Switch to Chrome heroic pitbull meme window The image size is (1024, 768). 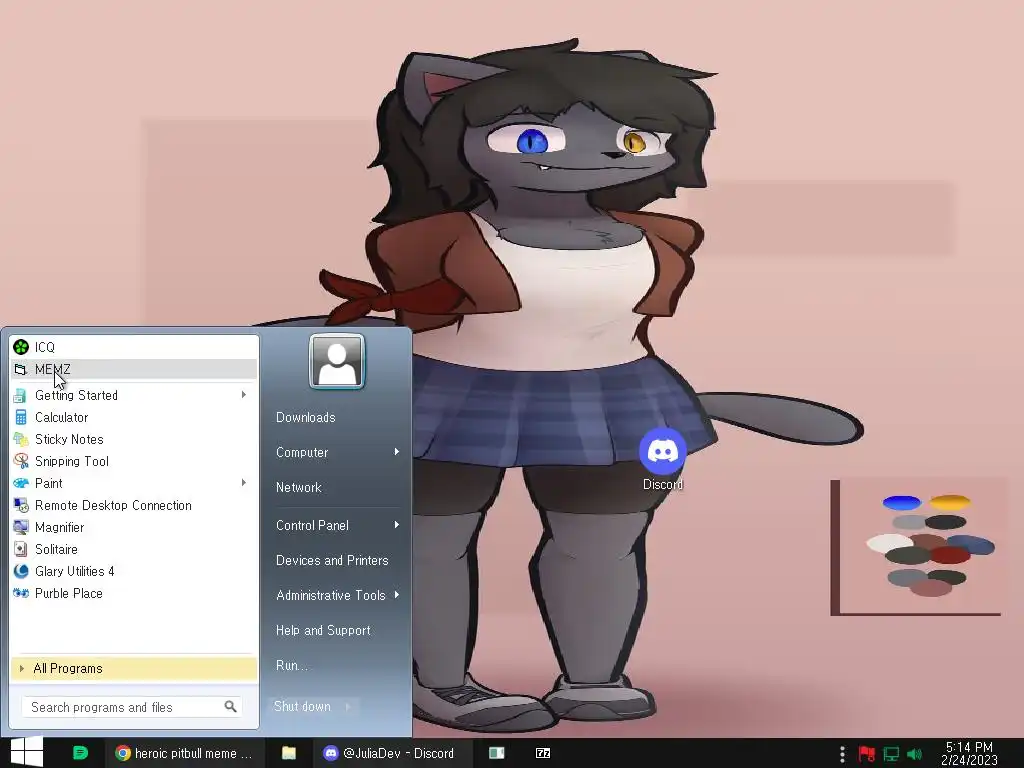click(184, 753)
